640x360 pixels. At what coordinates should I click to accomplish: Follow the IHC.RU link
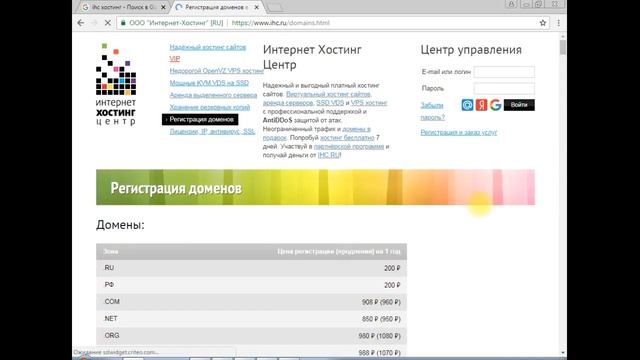tap(329, 155)
